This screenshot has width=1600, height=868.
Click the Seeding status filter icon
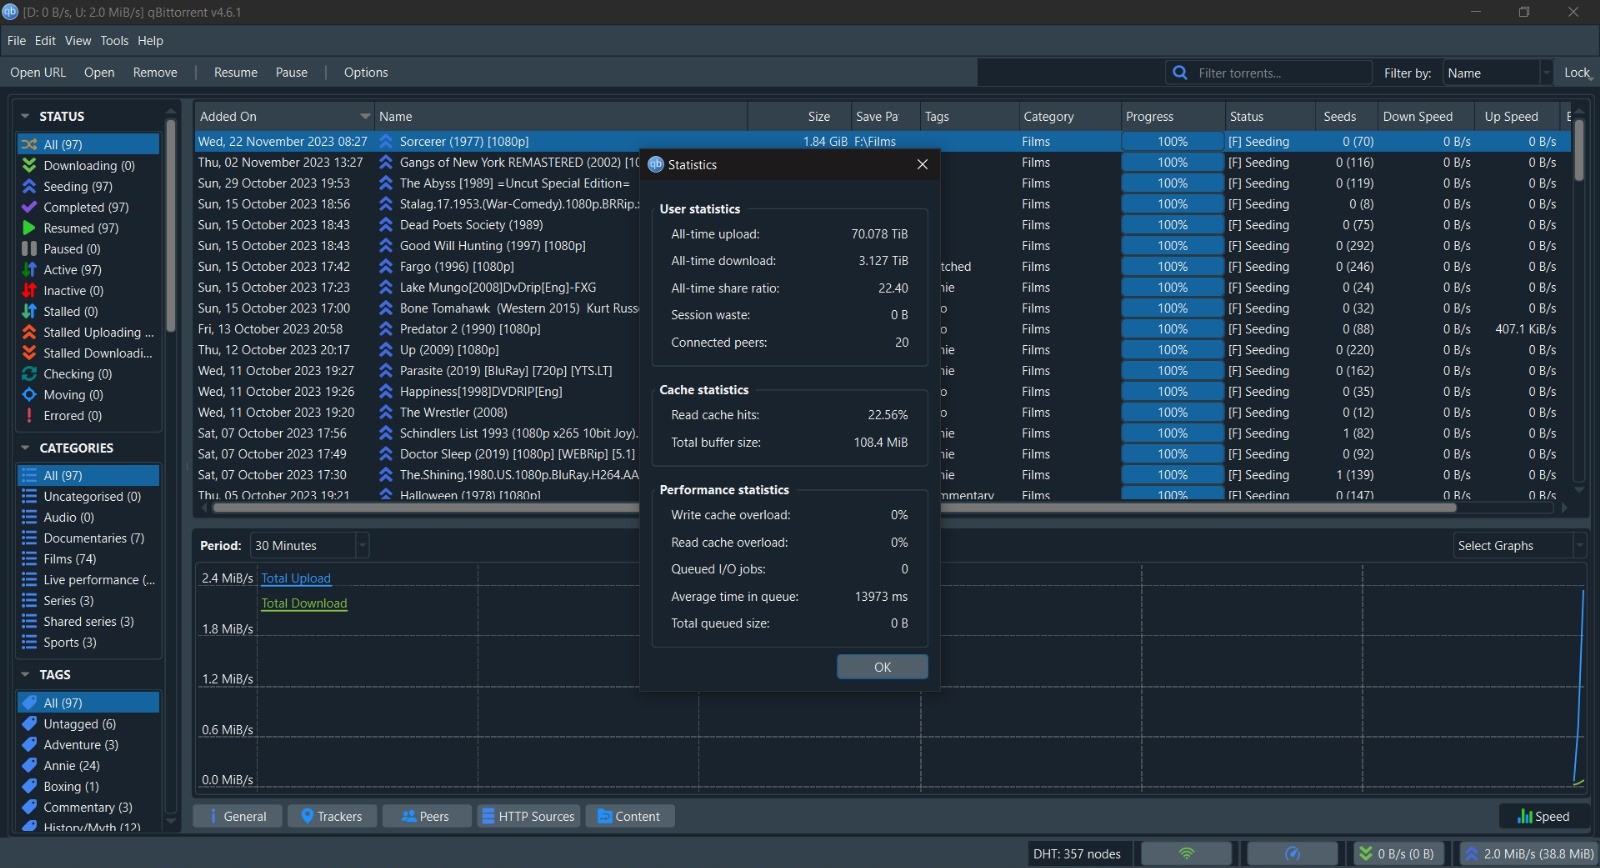(x=29, y=186)
